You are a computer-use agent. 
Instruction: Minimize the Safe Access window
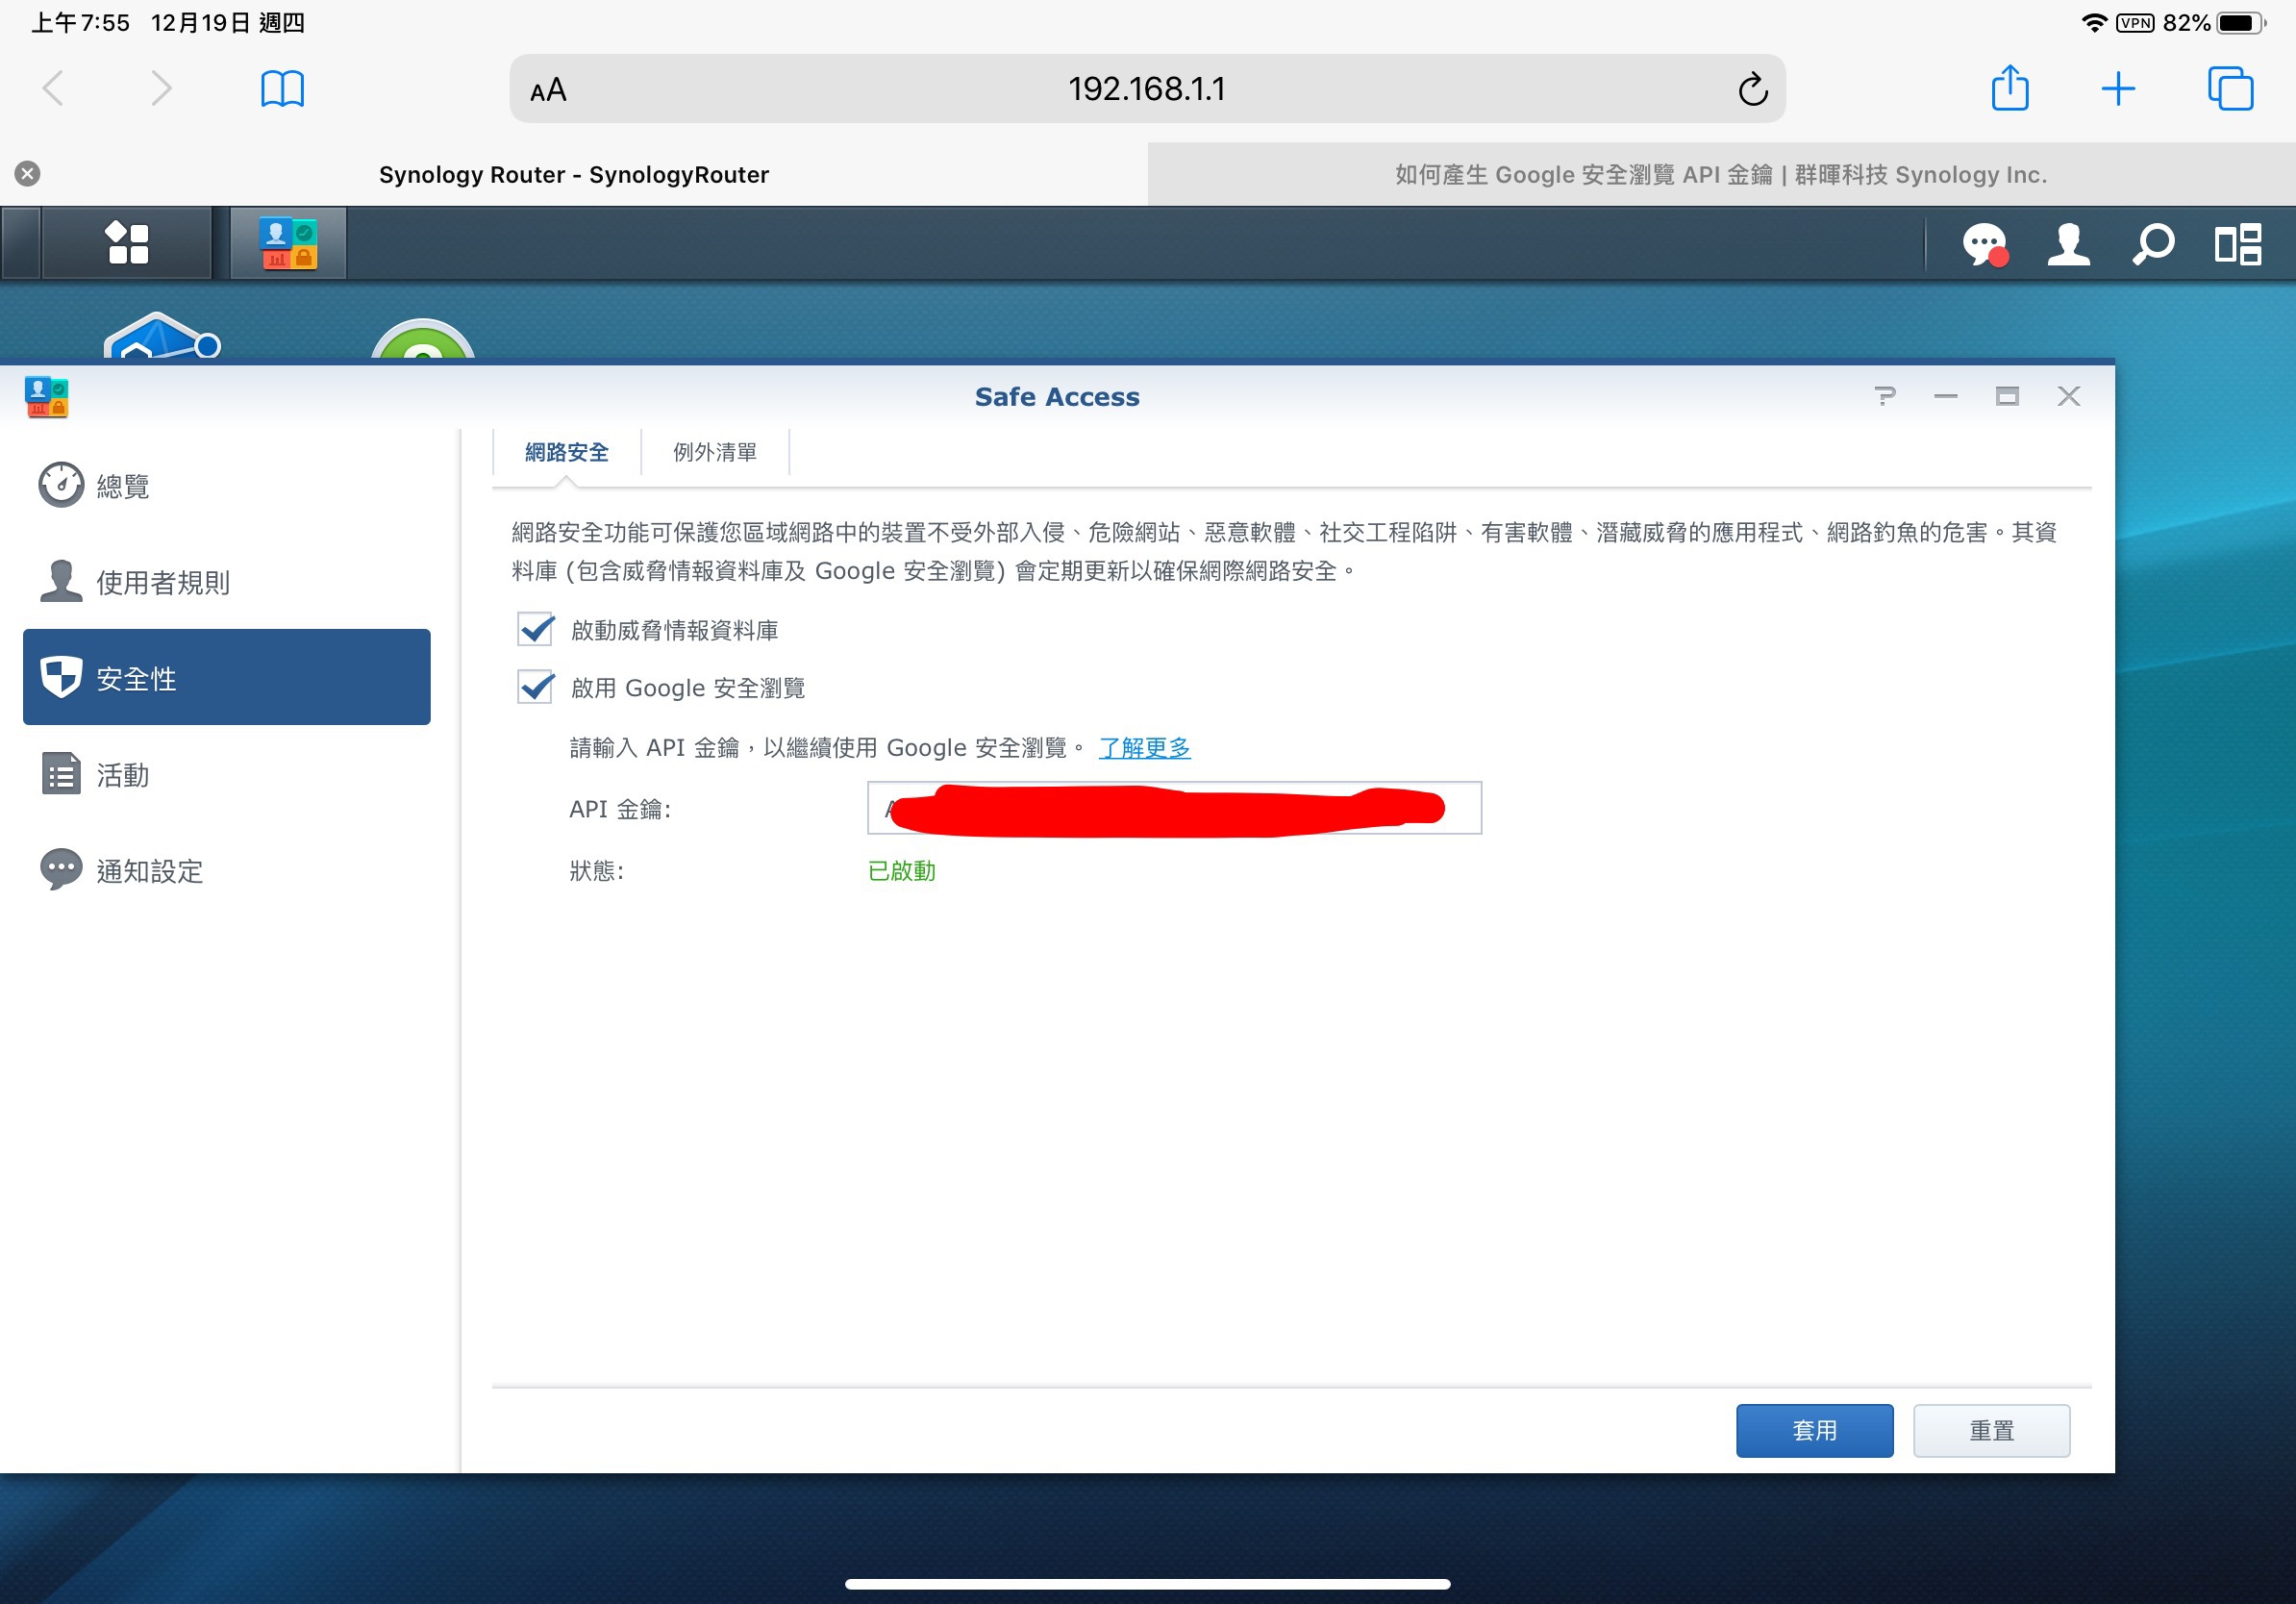coord(1945,396)
